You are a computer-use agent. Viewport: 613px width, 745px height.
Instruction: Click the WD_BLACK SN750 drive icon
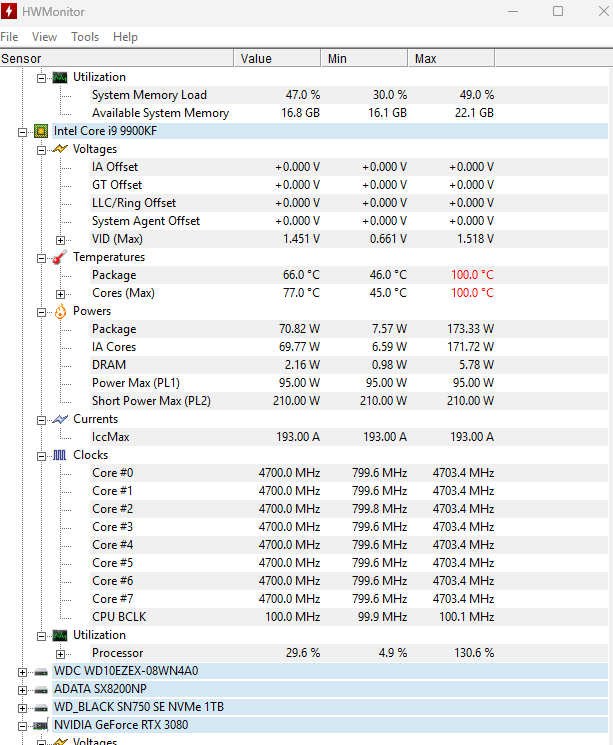(41, 708)
